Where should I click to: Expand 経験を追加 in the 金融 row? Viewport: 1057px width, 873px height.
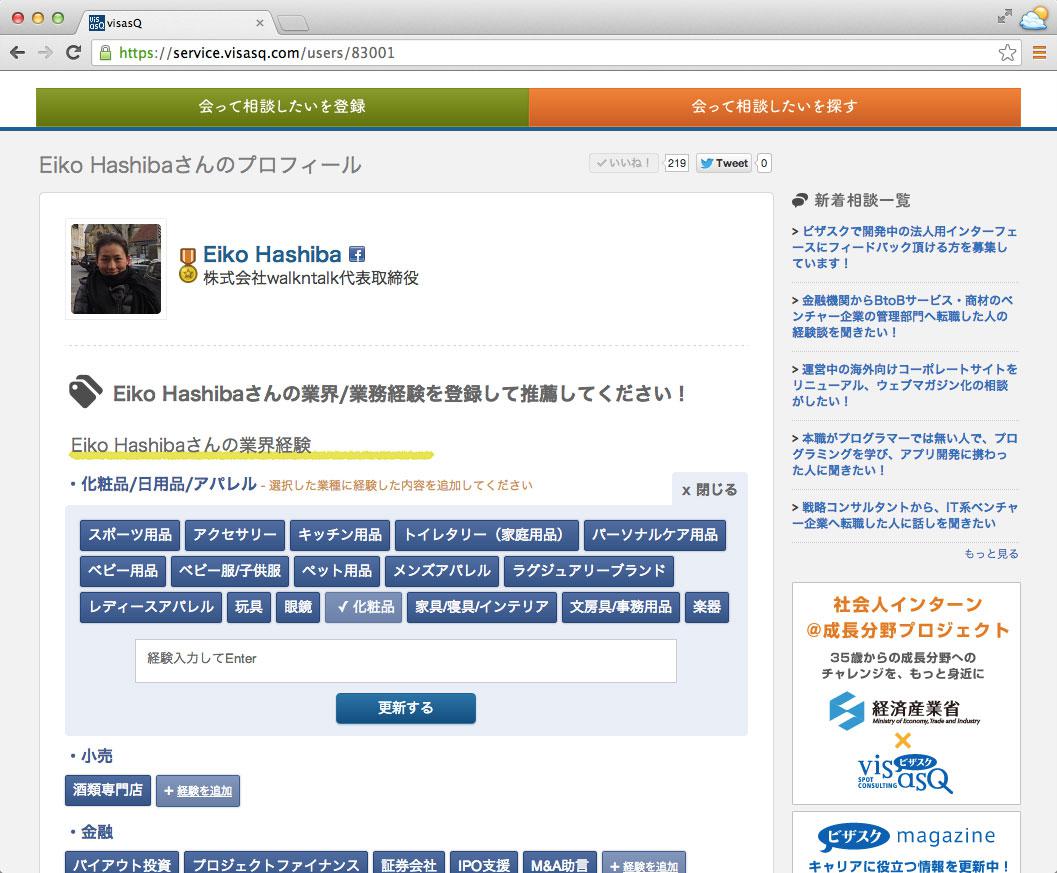tap(643, 866)
